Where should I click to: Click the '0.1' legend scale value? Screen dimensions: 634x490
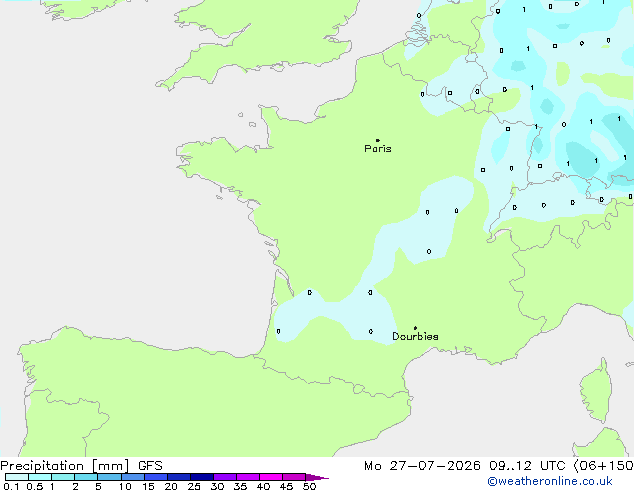11,486
